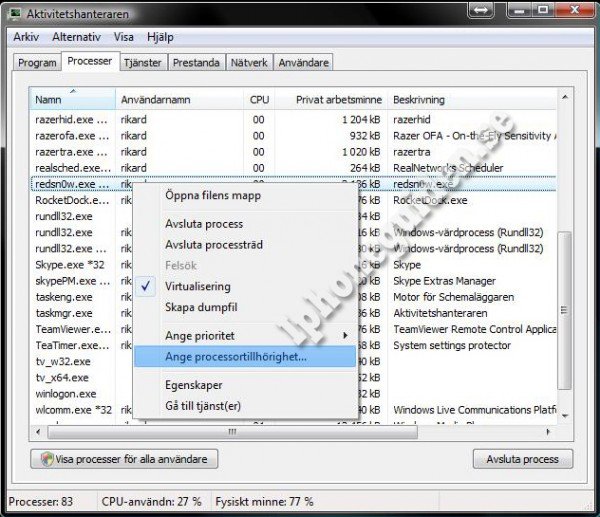Select the razerhid.exe process row

(x=293, y=120)
